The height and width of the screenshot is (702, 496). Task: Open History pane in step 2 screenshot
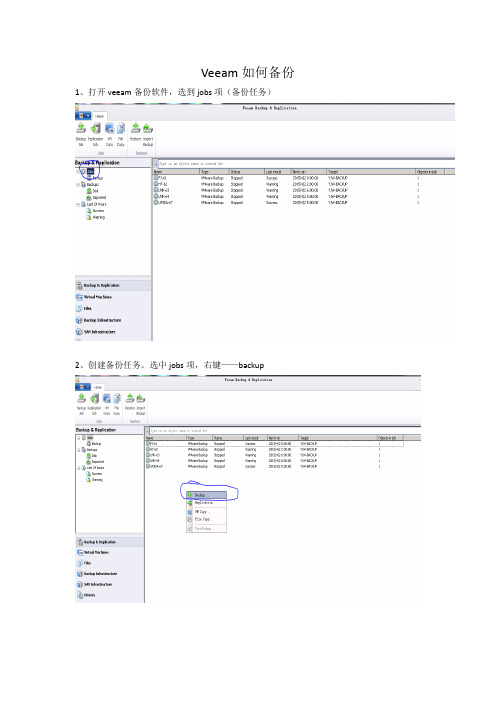[x=110, y=595]
